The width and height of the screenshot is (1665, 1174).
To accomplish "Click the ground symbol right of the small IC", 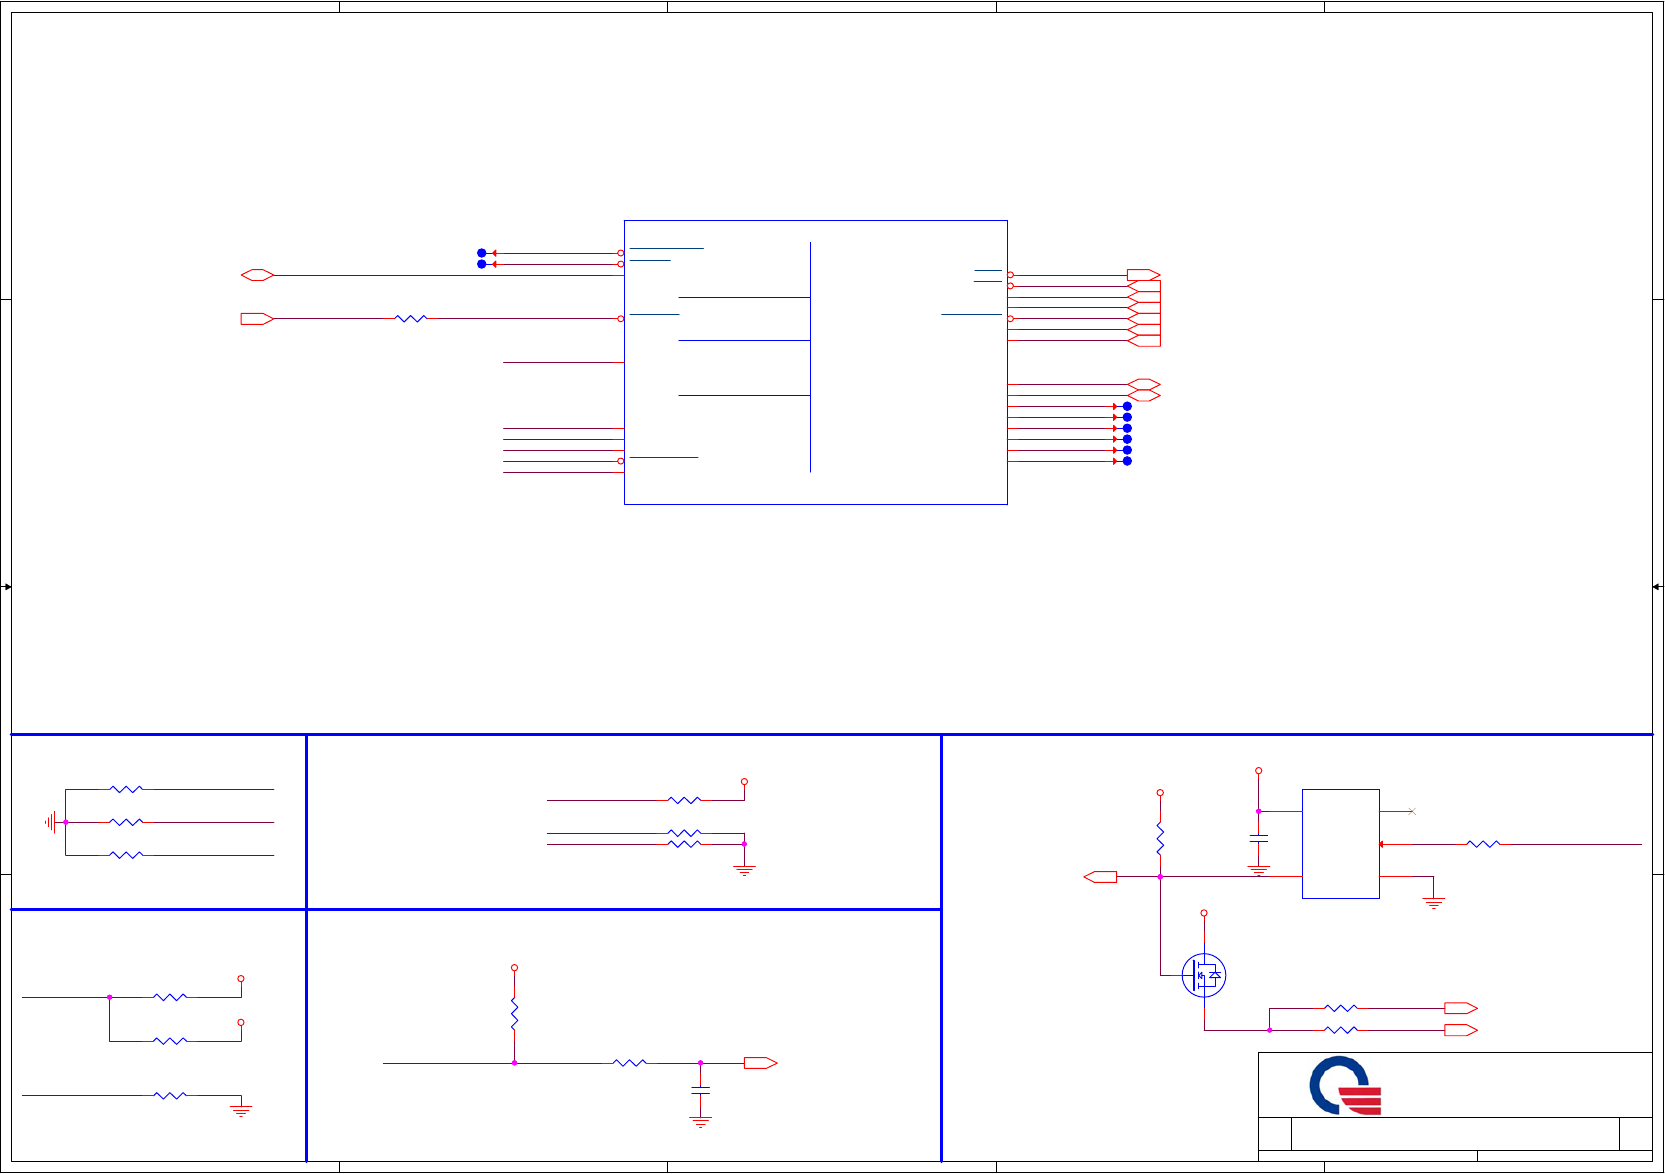I will point(1434,903).
